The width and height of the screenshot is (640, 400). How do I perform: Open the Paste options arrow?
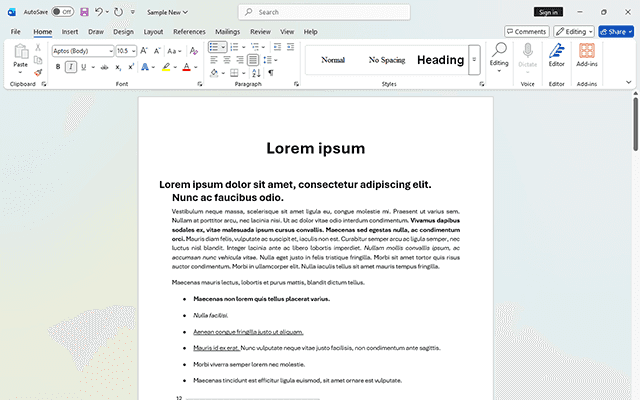pos(20,72)
